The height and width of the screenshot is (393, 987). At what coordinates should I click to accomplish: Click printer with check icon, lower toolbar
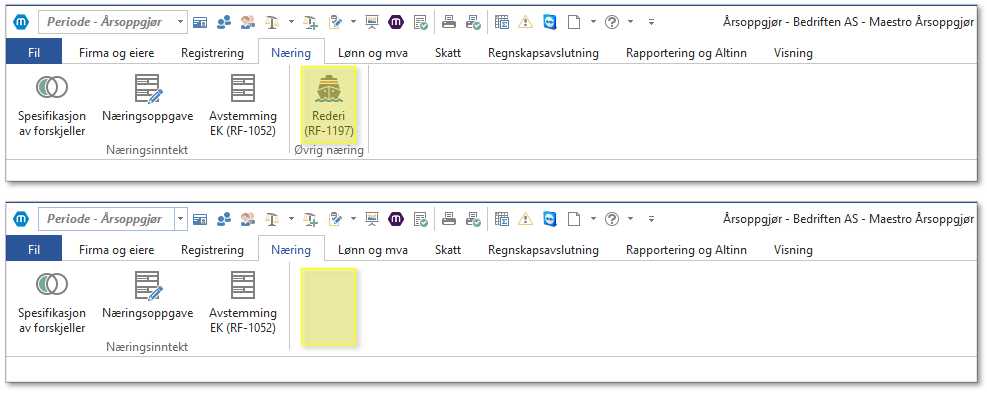pos(473,219)
